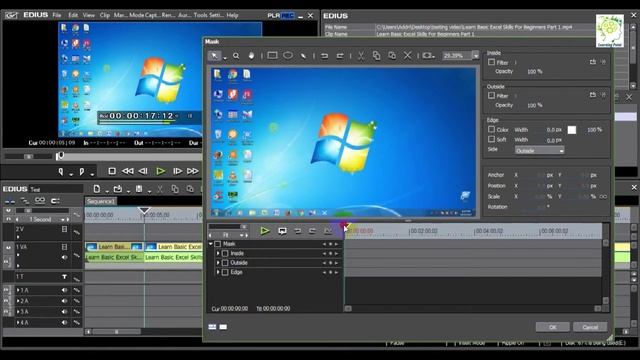
Task: Open the Help menu in EDIUS
Action: tap(232, 15)
